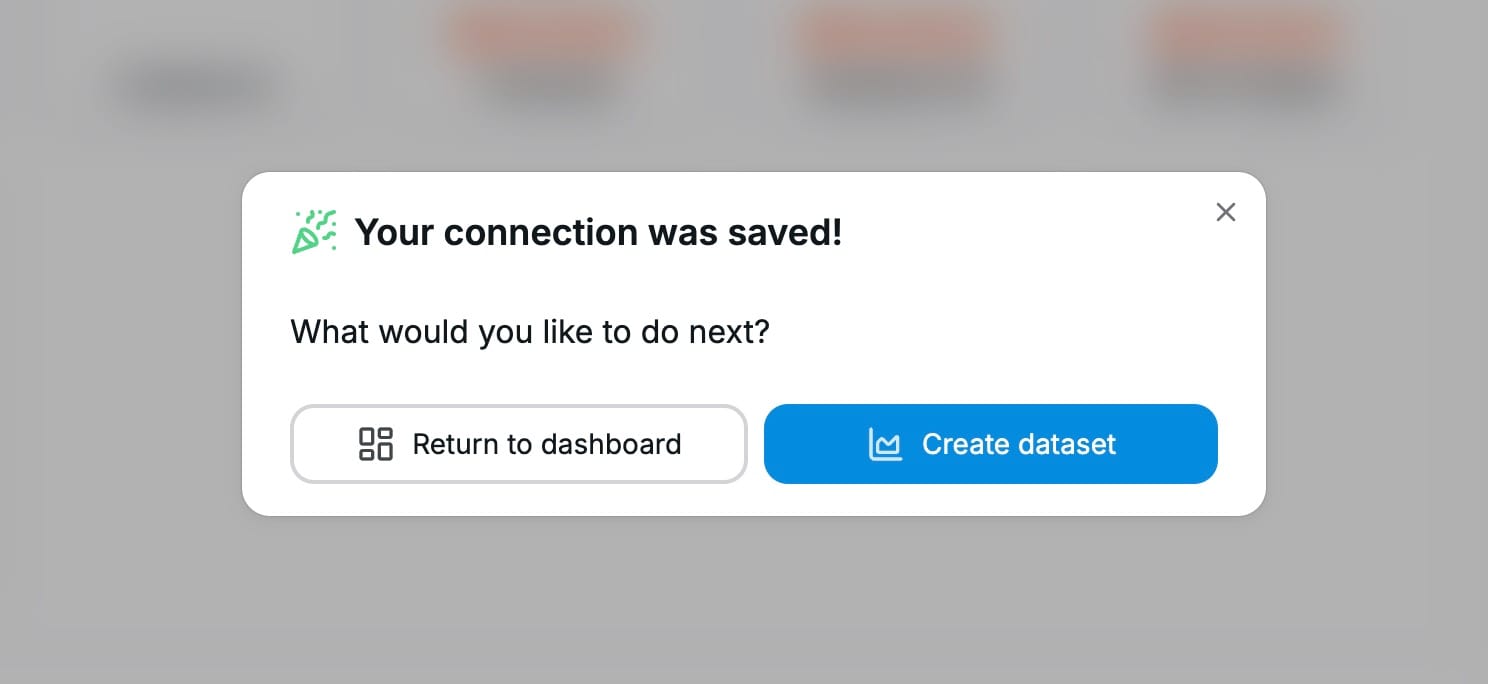Click the middle blurred orange badge in background
Screen dimensions: 1488x684
895,35
